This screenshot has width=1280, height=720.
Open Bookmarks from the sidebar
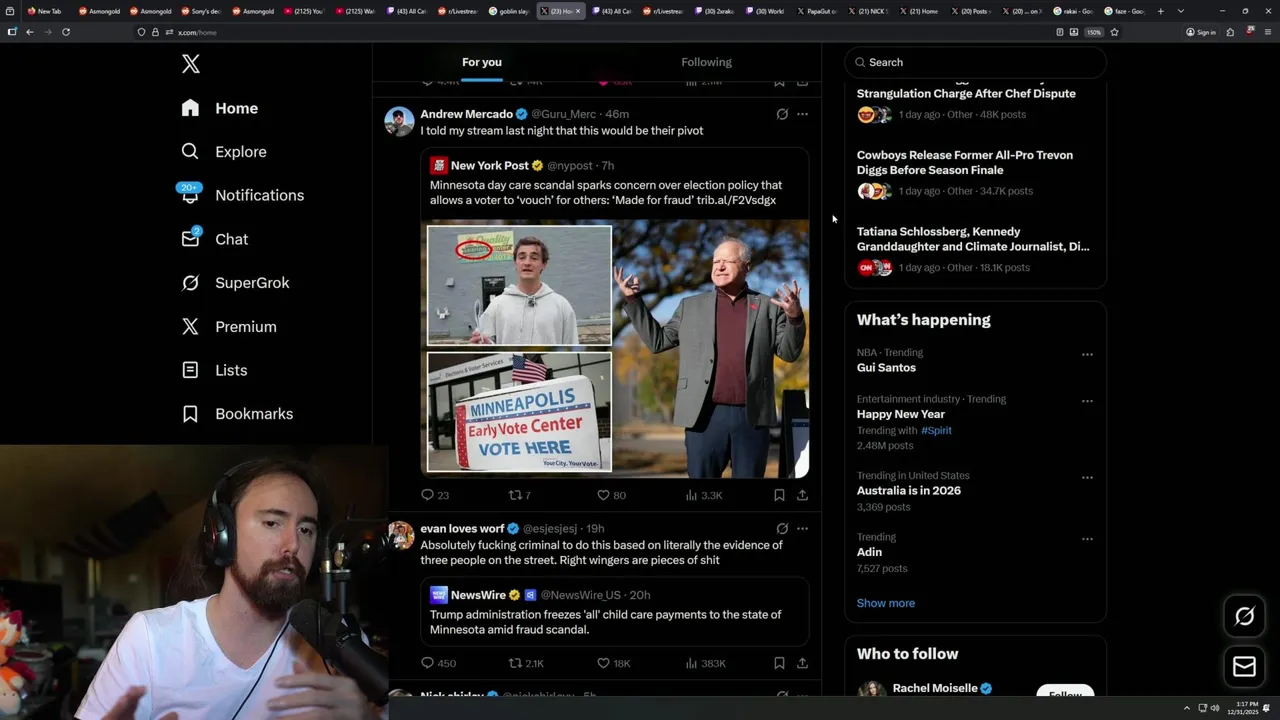click(237, 414)
